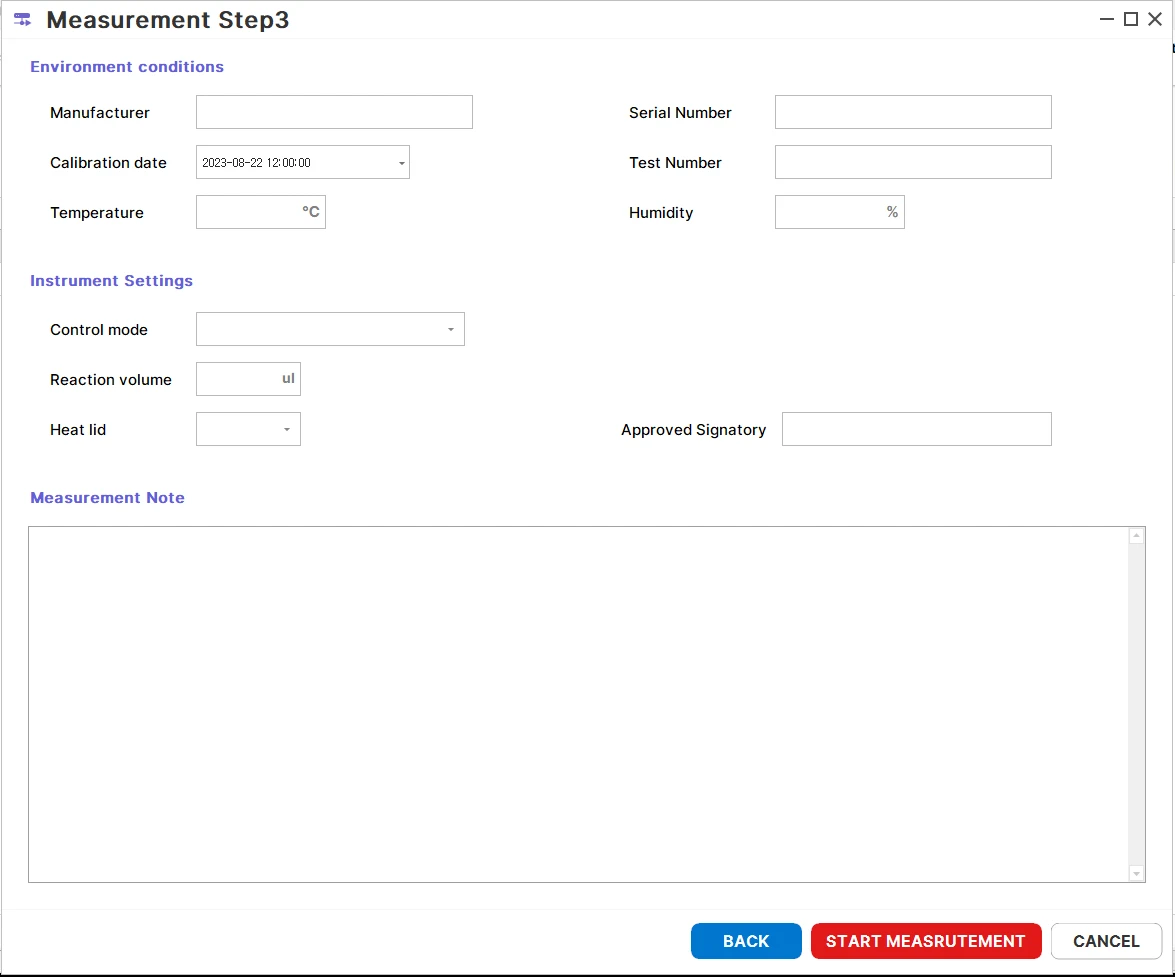Click the Approved Signatory label
The width and height of the screenshot is (1175, 977).
pos(694,430)
